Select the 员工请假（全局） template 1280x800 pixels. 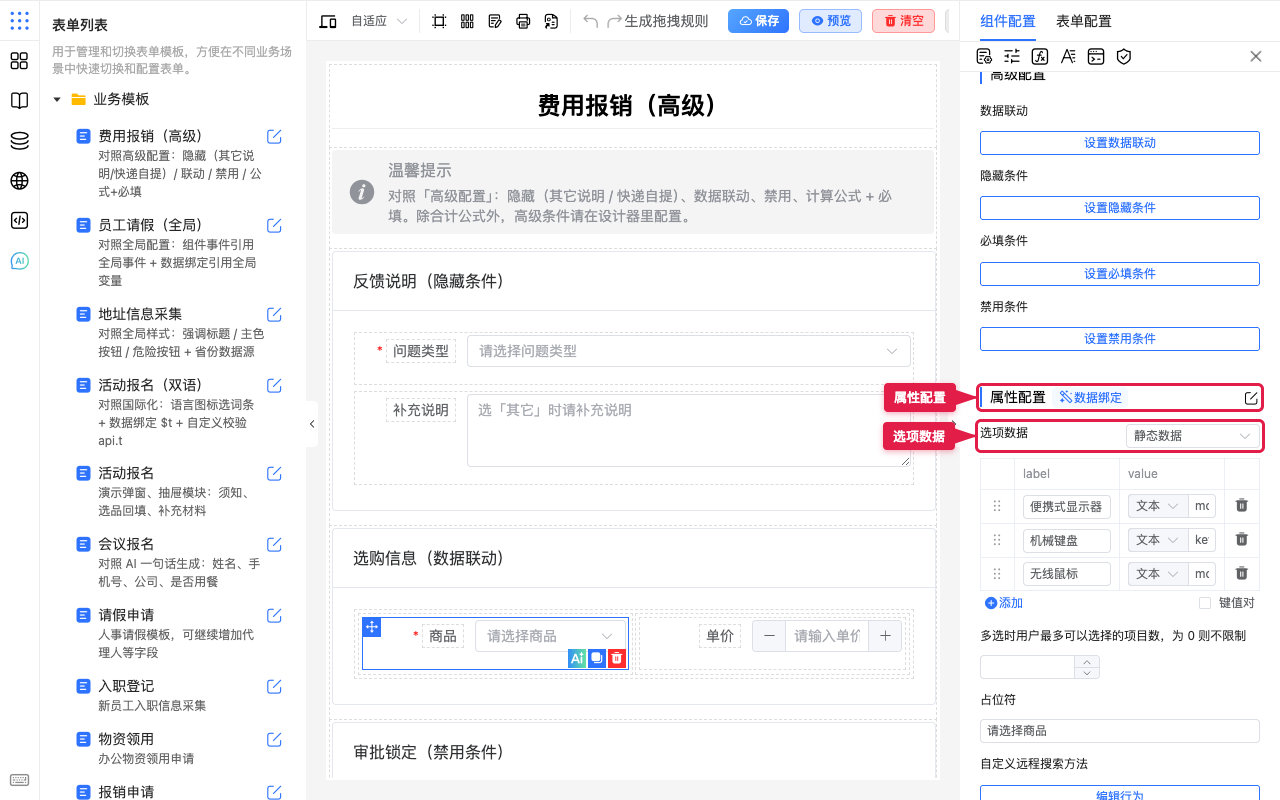point(150,225)
